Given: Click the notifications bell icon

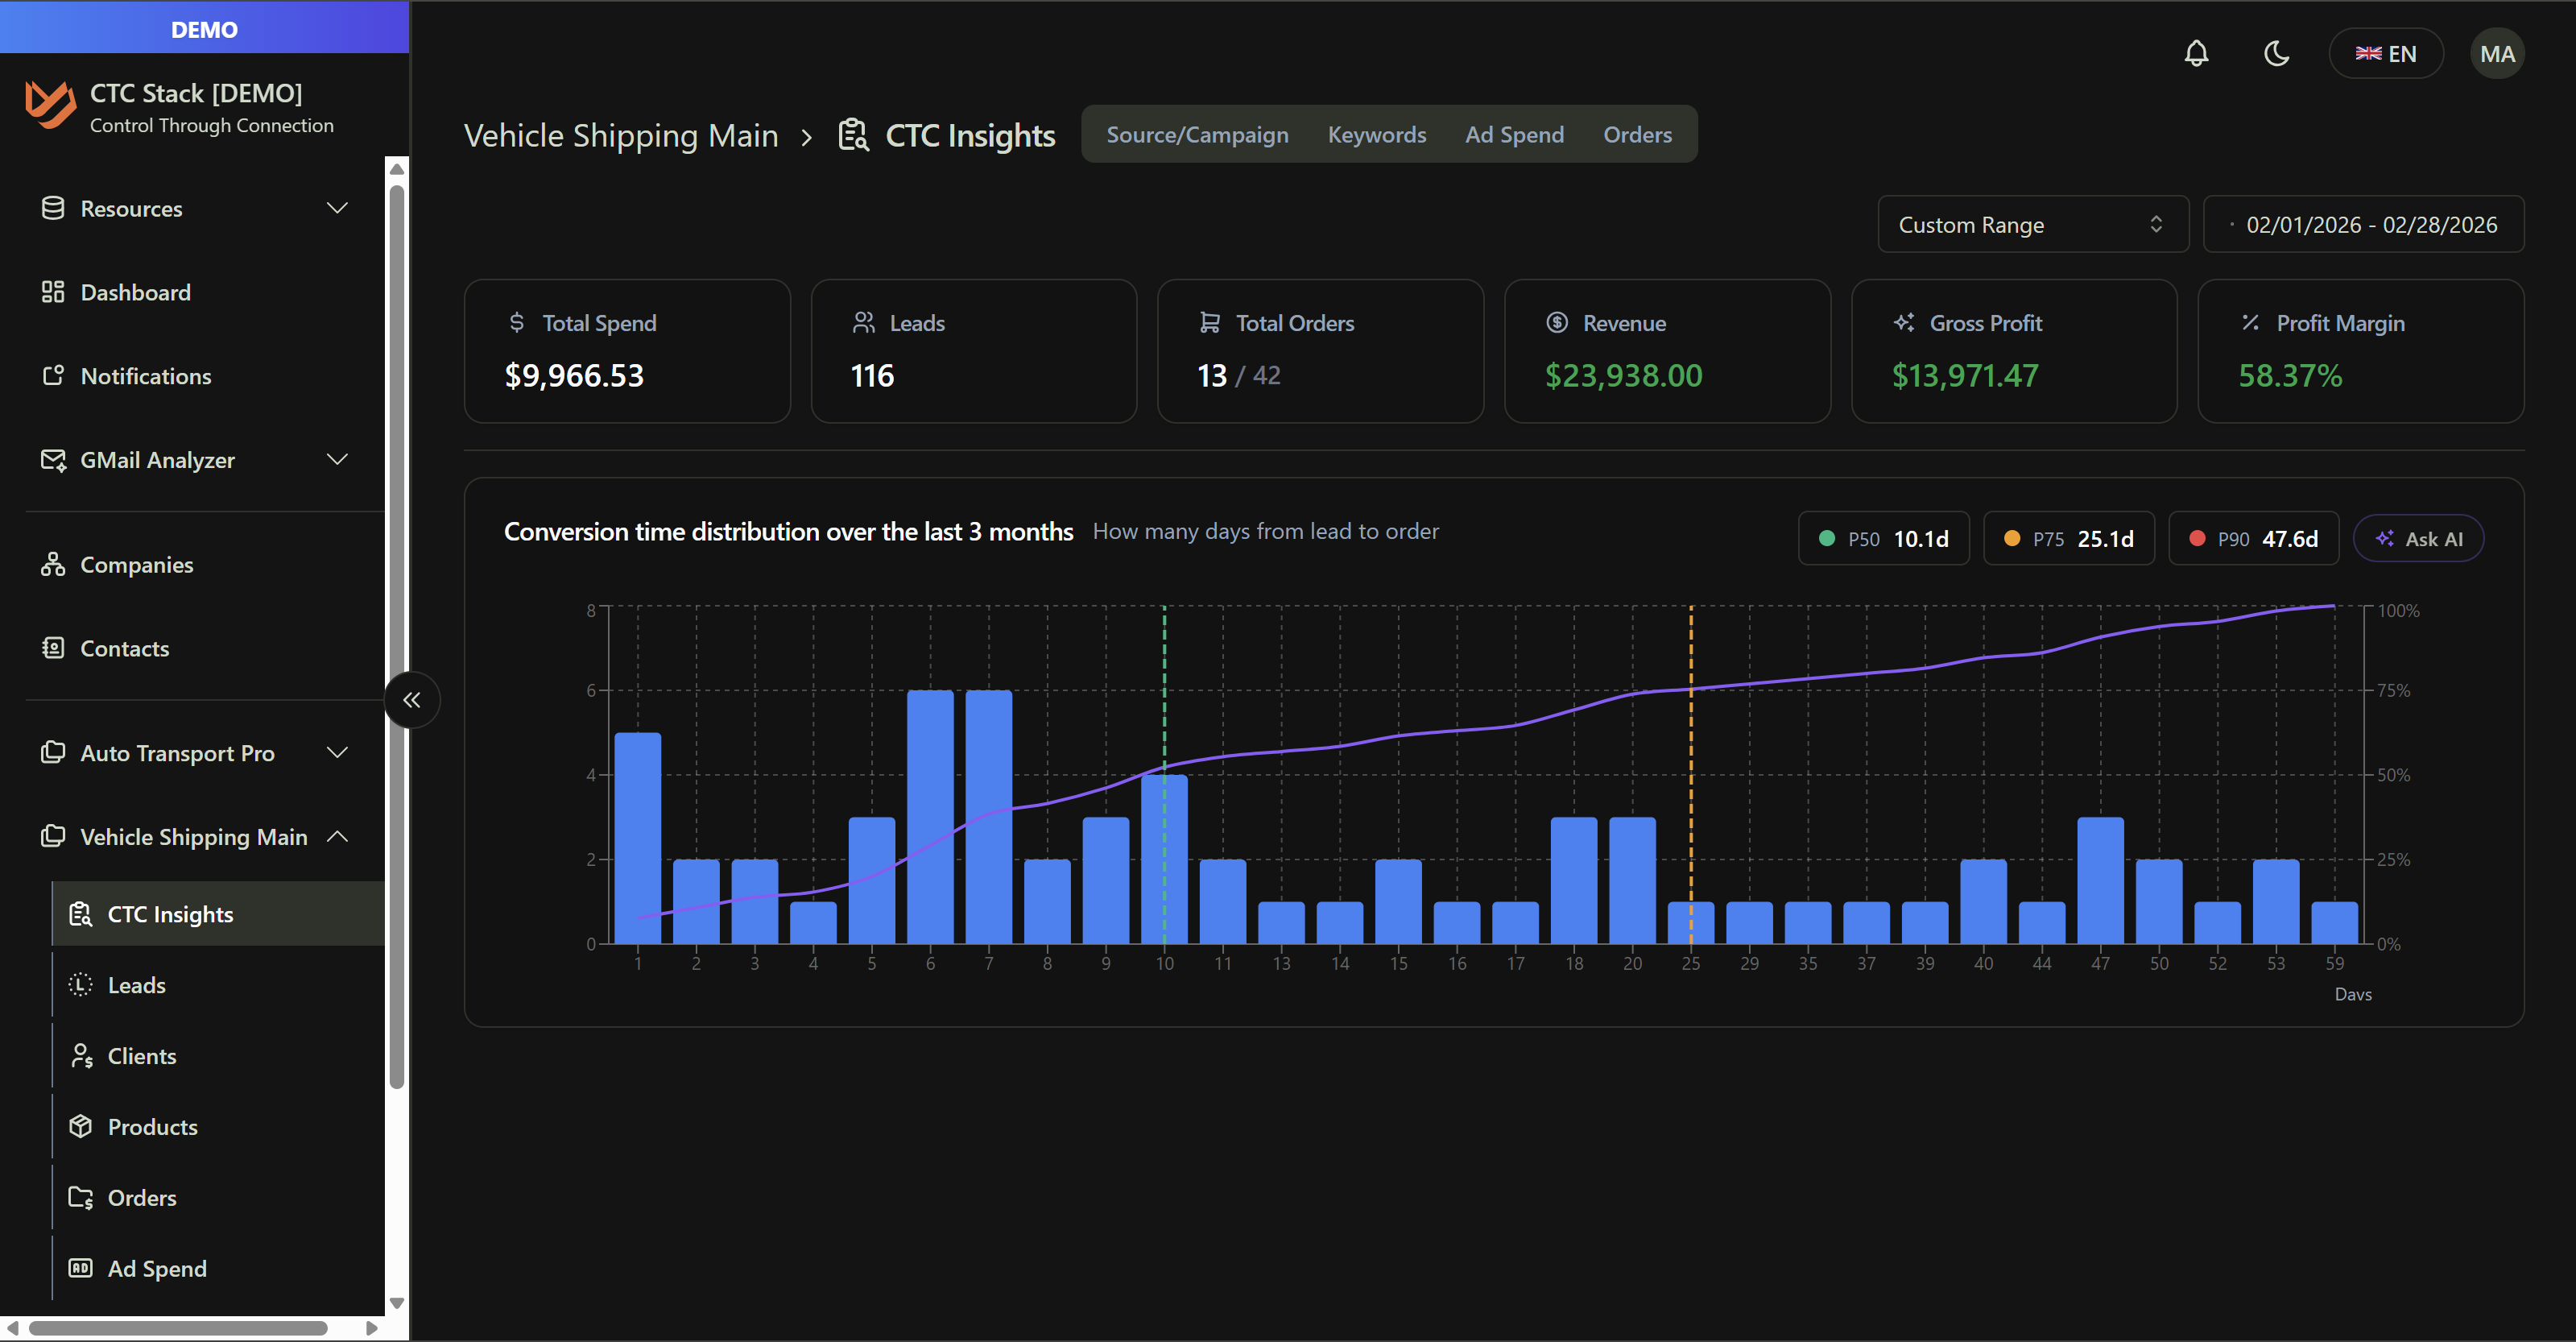Looking at the screenshot, I should pos(2196,53).
